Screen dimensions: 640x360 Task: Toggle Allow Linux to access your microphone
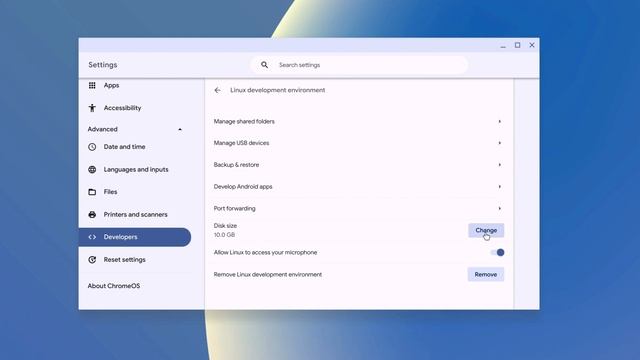pyautogui.click(x=498, y=253)
